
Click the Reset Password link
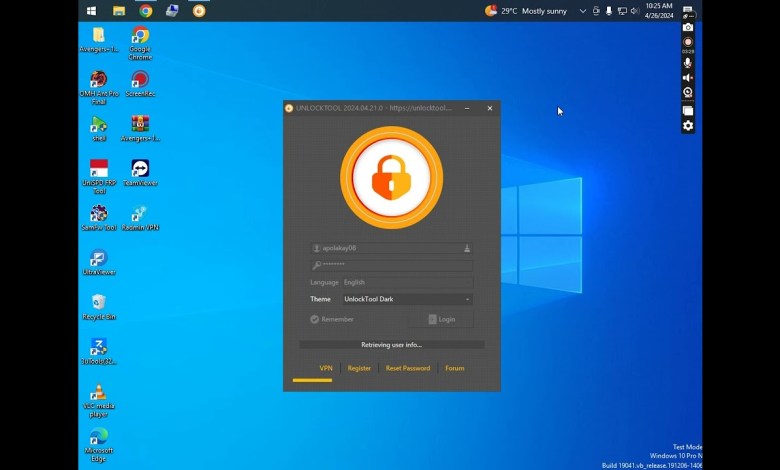408,368
